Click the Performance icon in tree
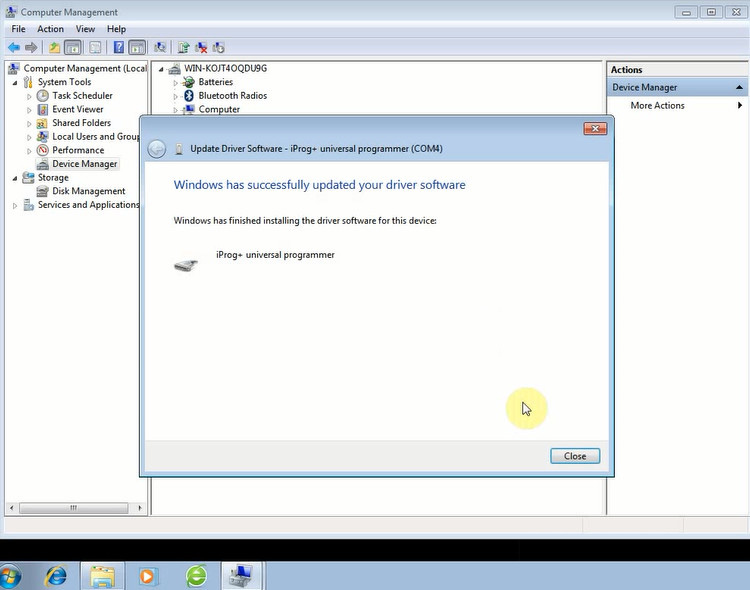This screenshot has width=750, height=590. tap(43, 150)
